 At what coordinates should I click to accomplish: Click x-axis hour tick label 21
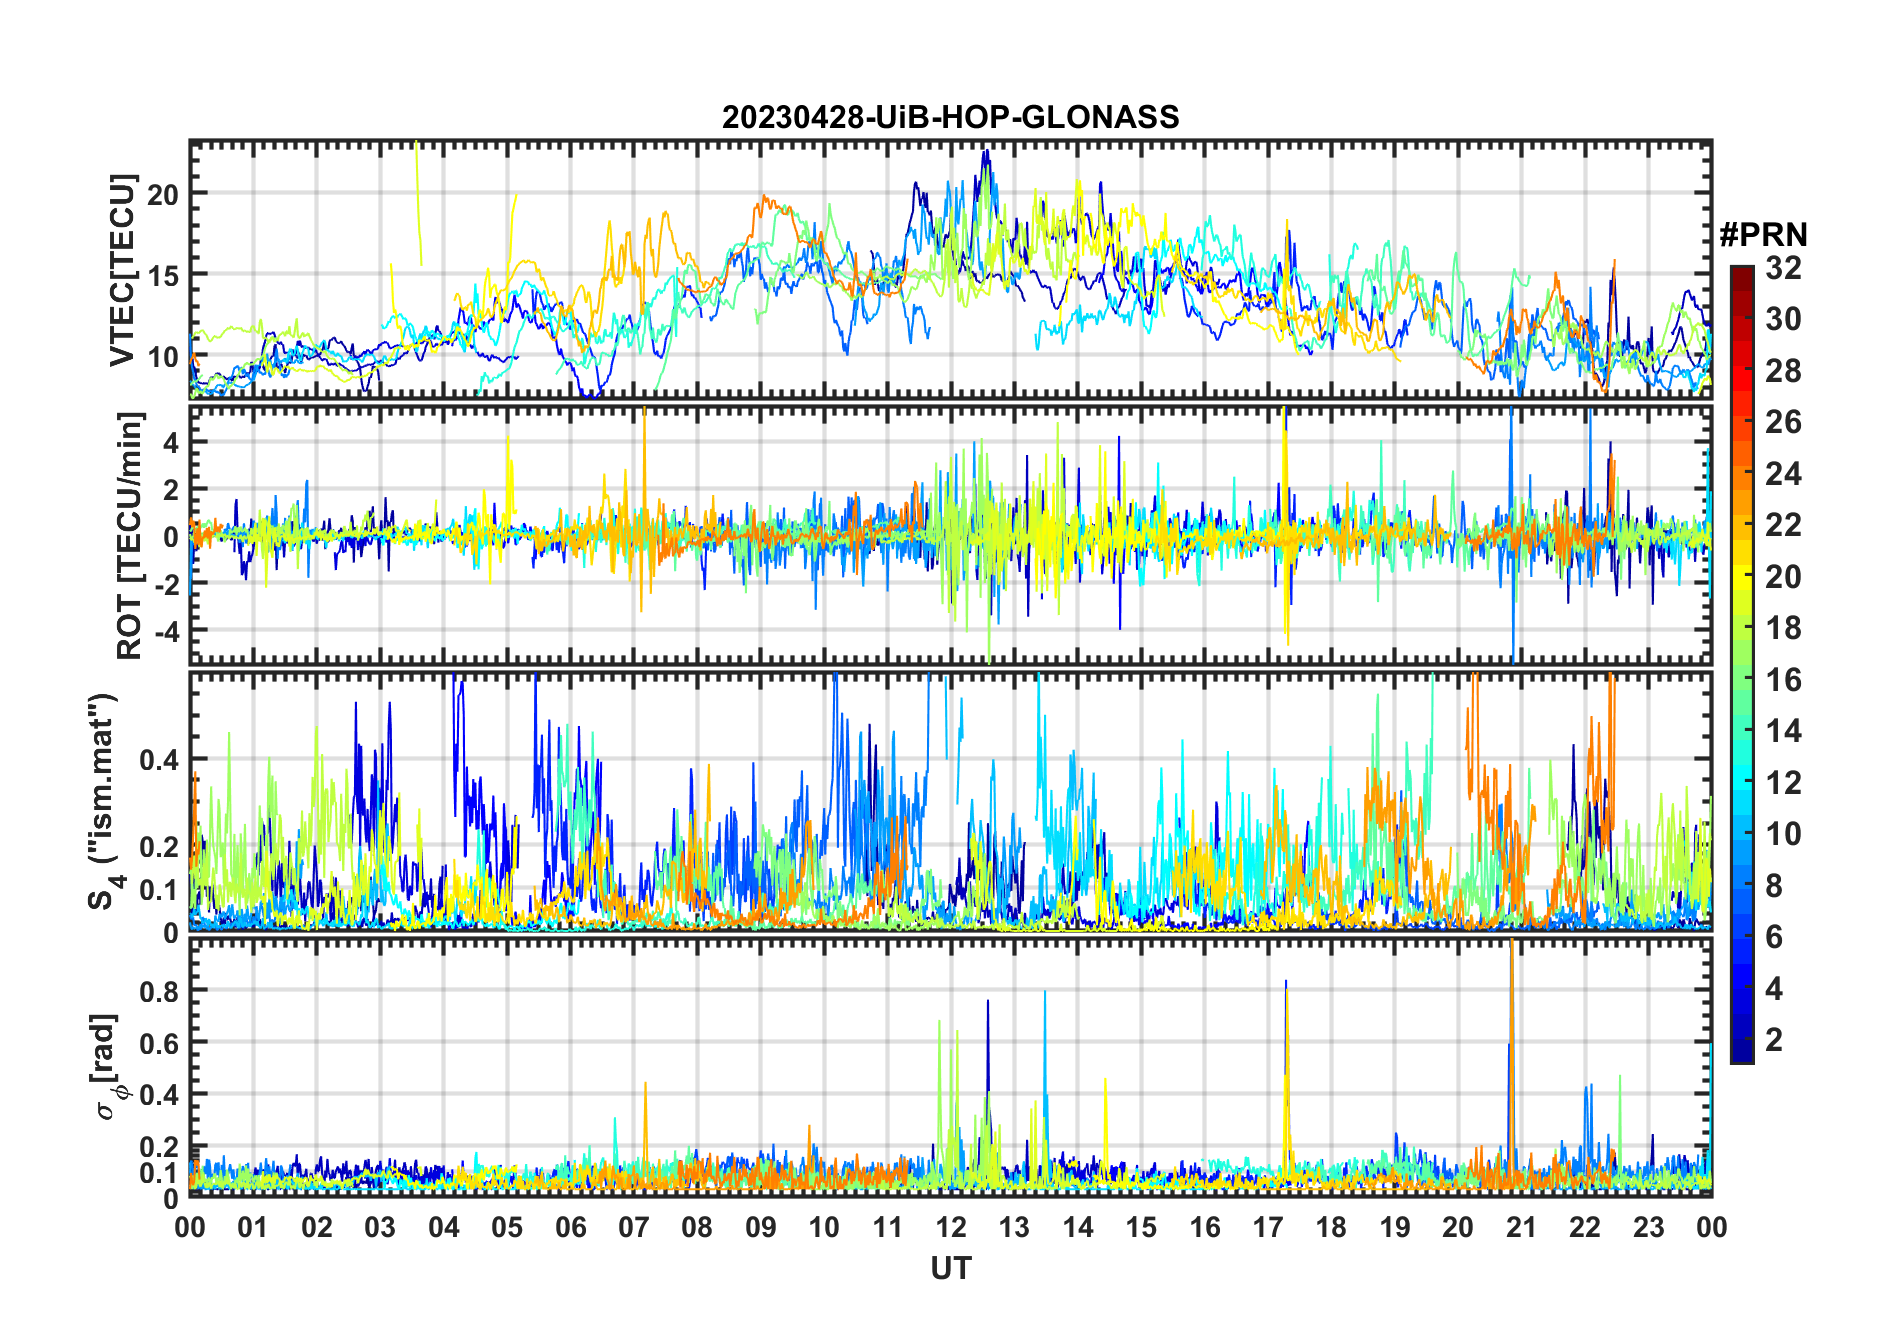(1522, 1227)
